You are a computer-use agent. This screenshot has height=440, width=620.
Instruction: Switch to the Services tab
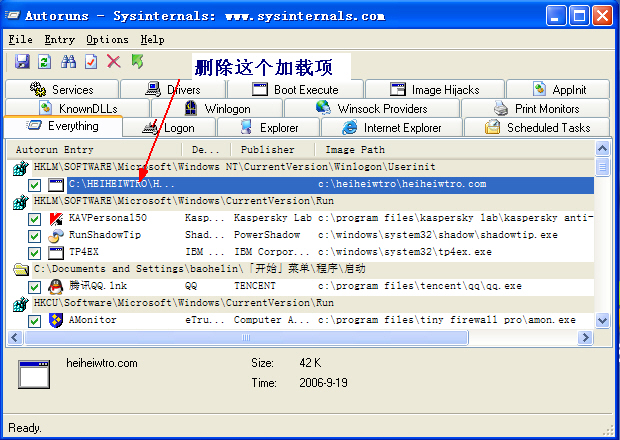[62, 89]
